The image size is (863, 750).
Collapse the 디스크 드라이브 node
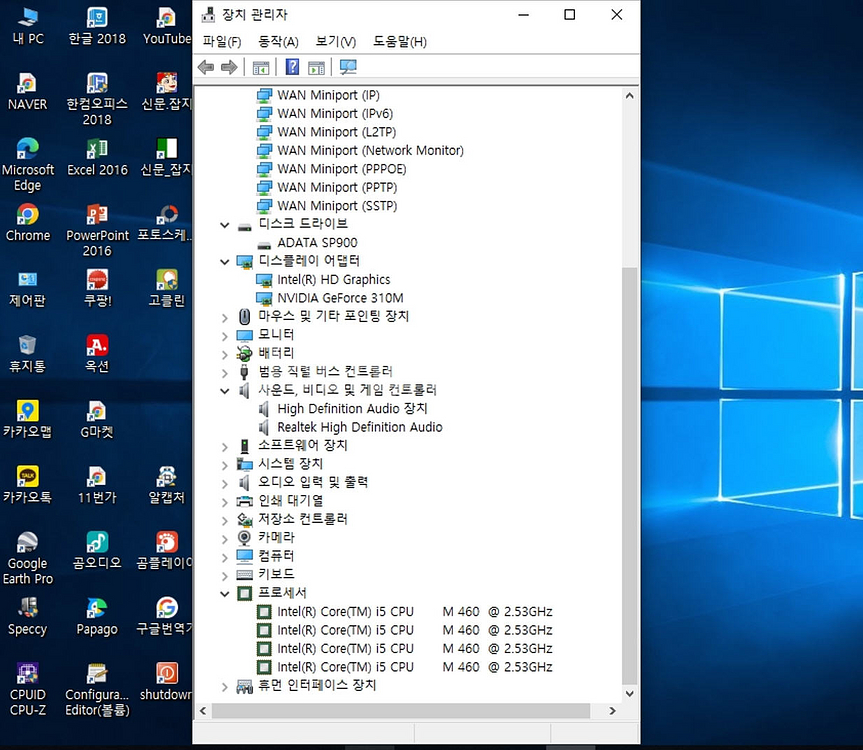pos(225,225)
